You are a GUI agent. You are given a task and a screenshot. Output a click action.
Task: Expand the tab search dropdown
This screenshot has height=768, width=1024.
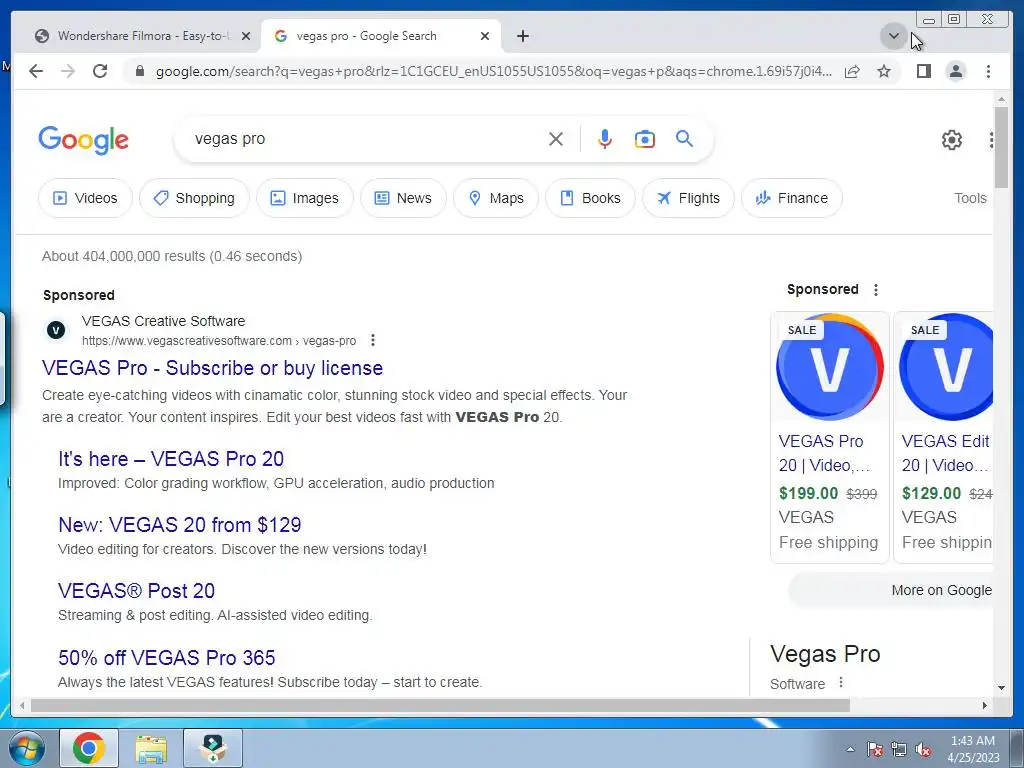[893, 36]
